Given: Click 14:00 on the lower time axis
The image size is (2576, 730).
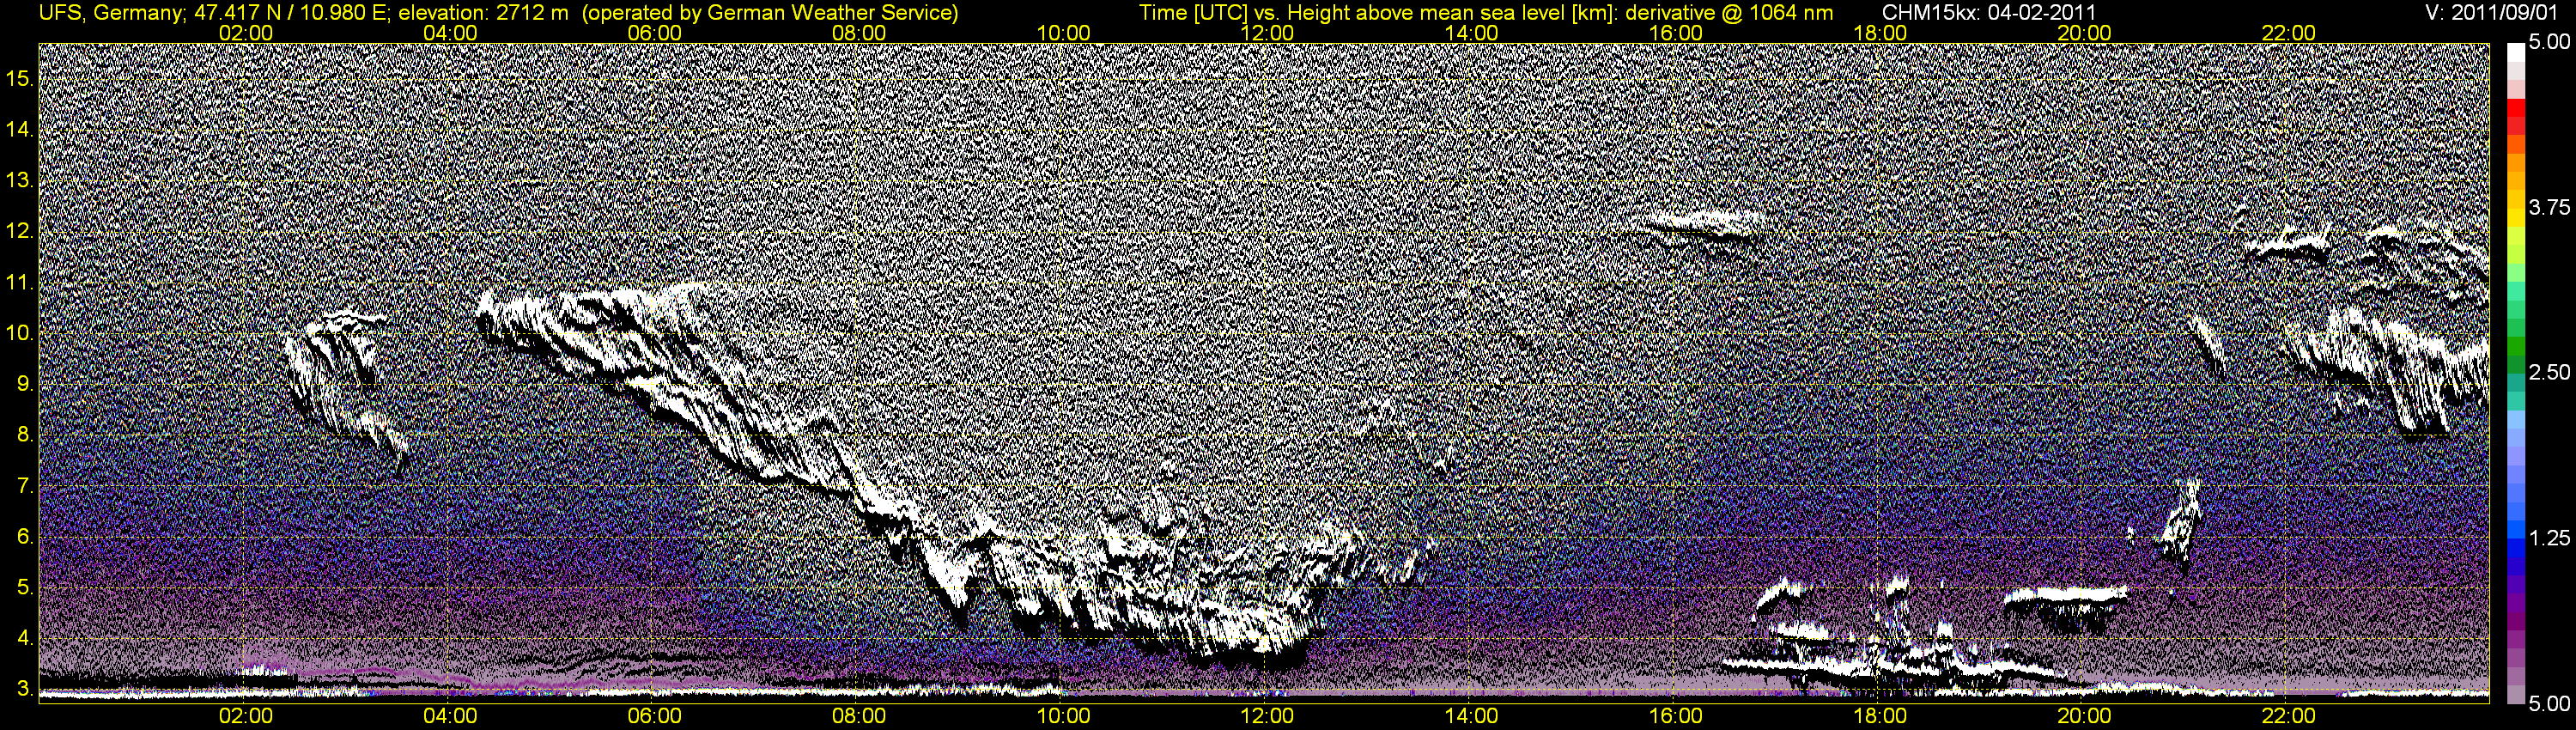Looking at the screenshot, I should click(1472, 716).
